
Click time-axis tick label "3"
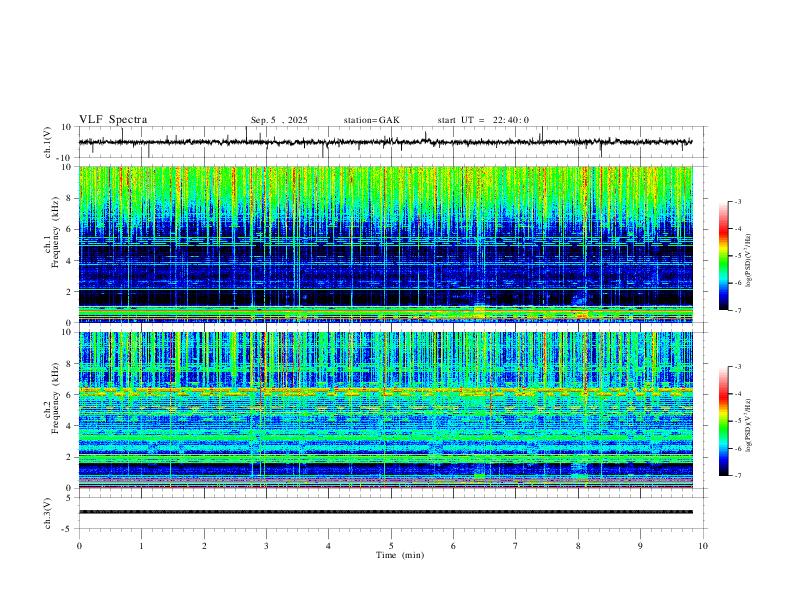click(x=266, y=546)
